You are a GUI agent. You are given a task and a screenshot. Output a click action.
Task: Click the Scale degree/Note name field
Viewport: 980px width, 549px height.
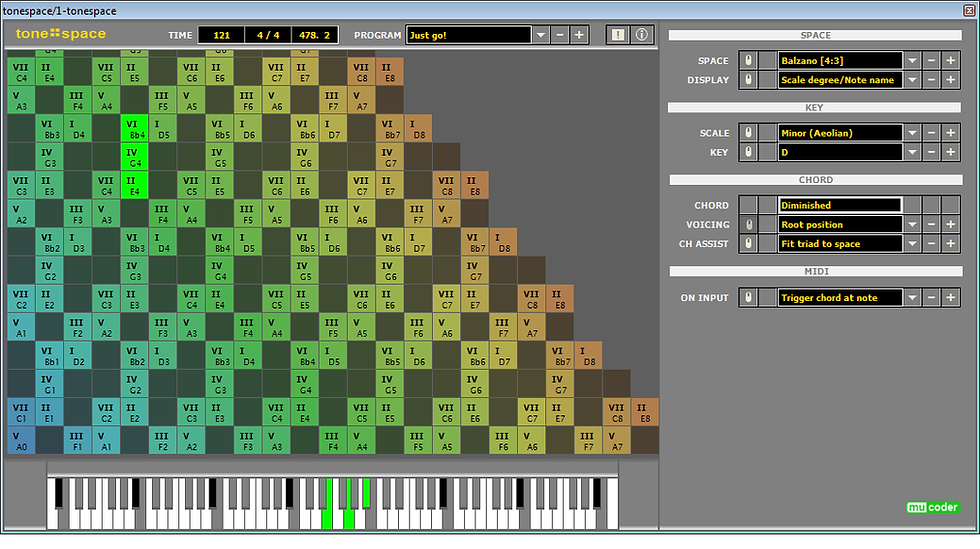coord(840,80)
